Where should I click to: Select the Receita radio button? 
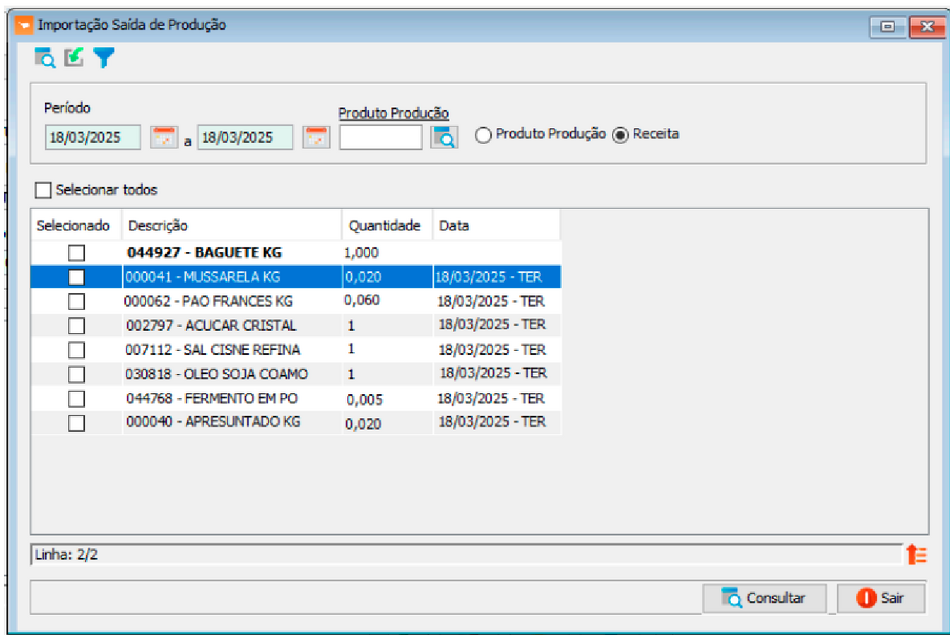coord(620,135)
